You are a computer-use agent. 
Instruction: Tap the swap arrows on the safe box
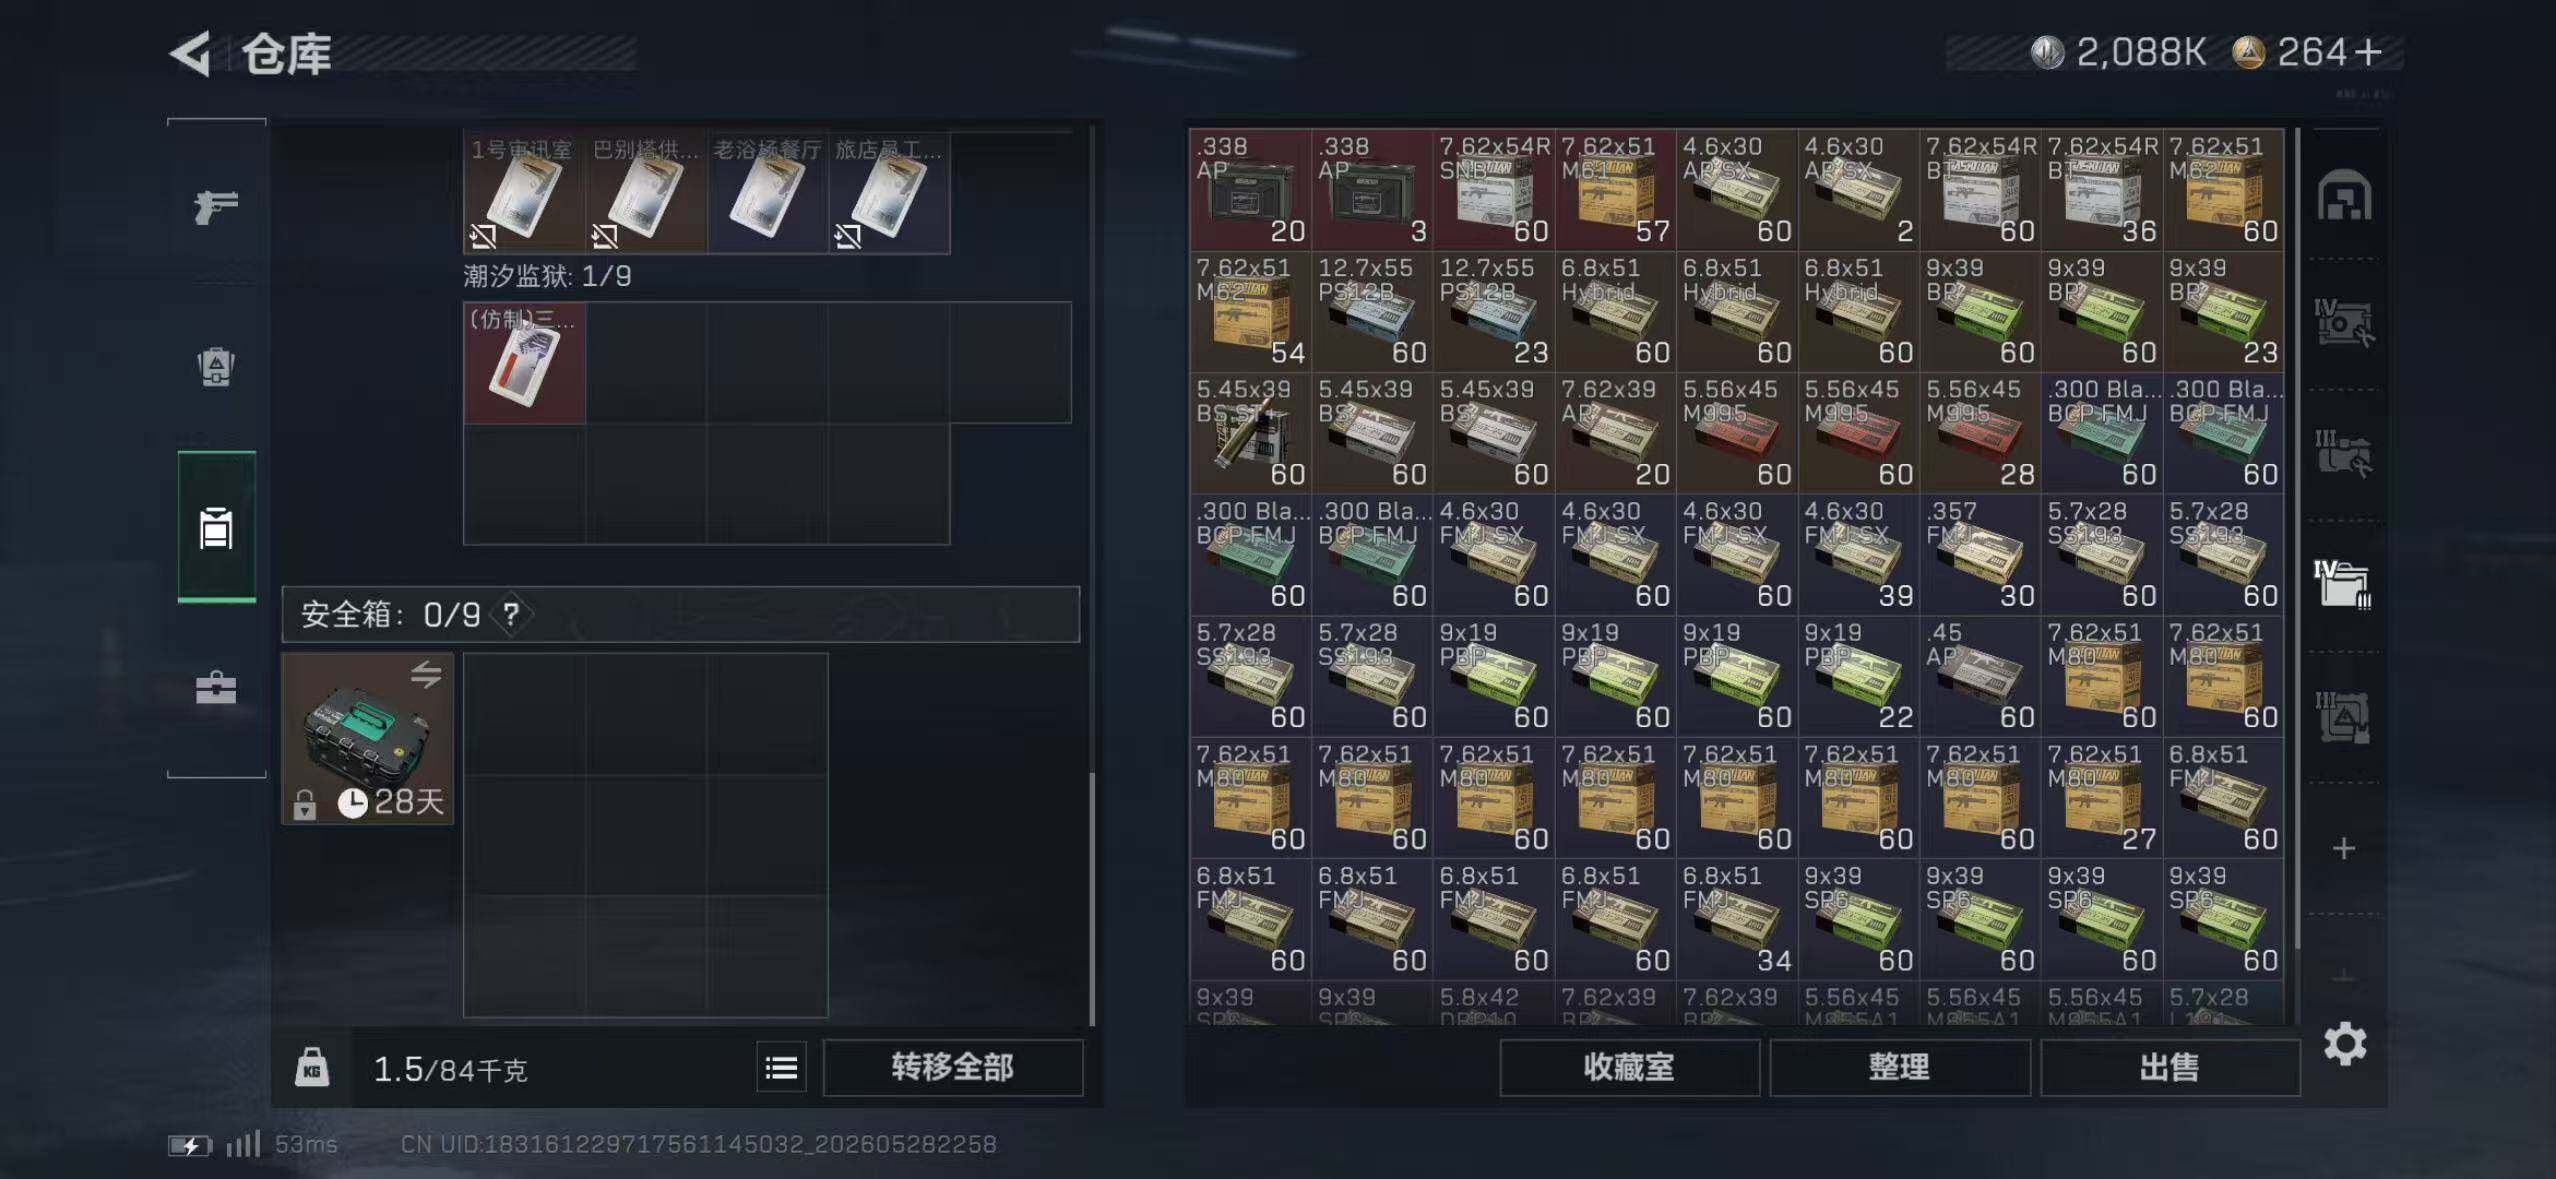pos(426,675)
